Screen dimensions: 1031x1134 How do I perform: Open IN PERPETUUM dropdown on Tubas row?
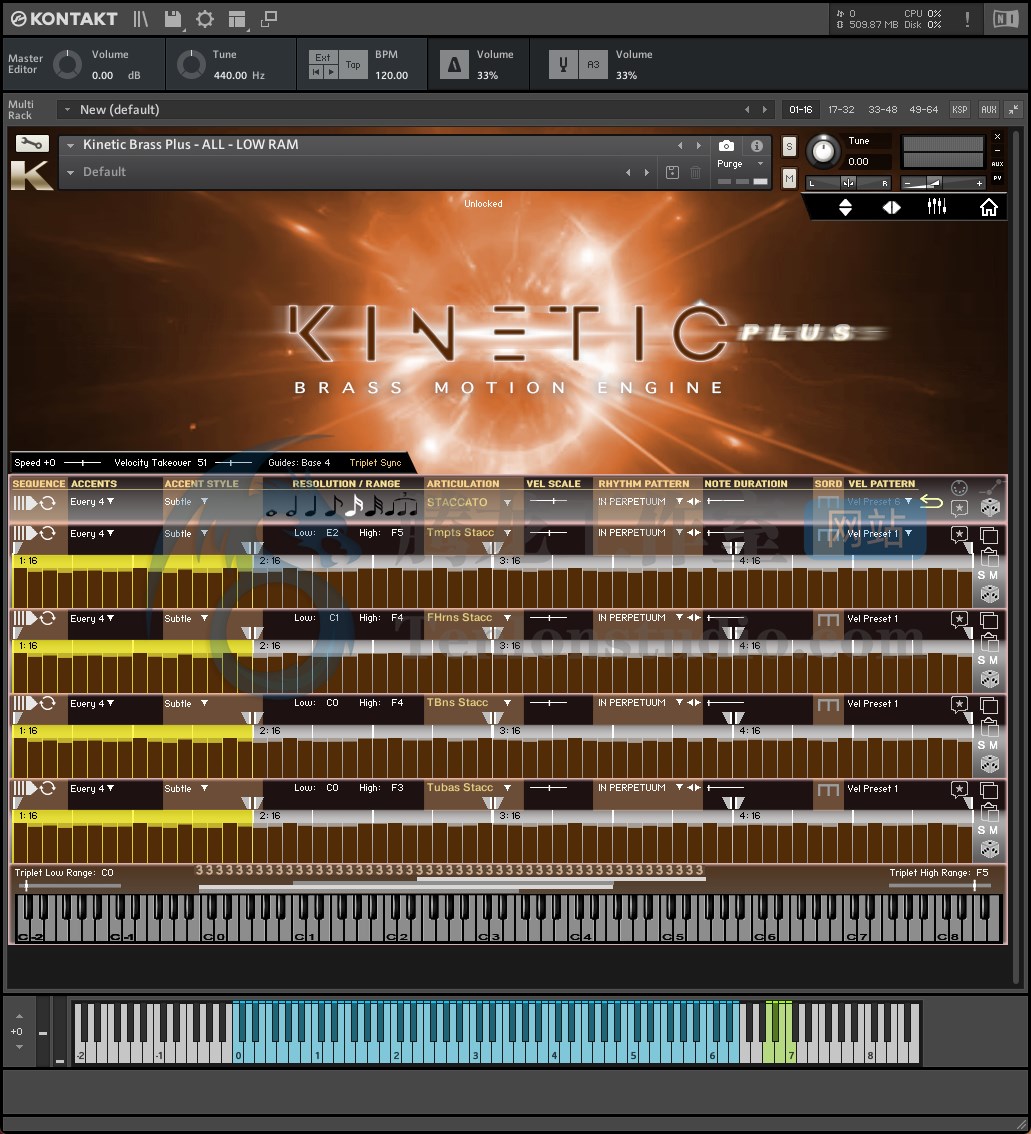click(x=640, y=788)
